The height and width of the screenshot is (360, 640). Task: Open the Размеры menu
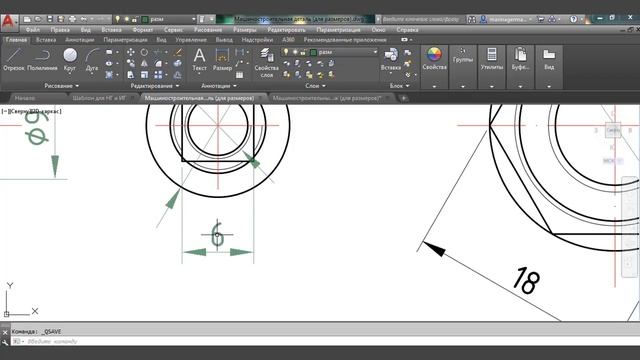pos(245,30)
